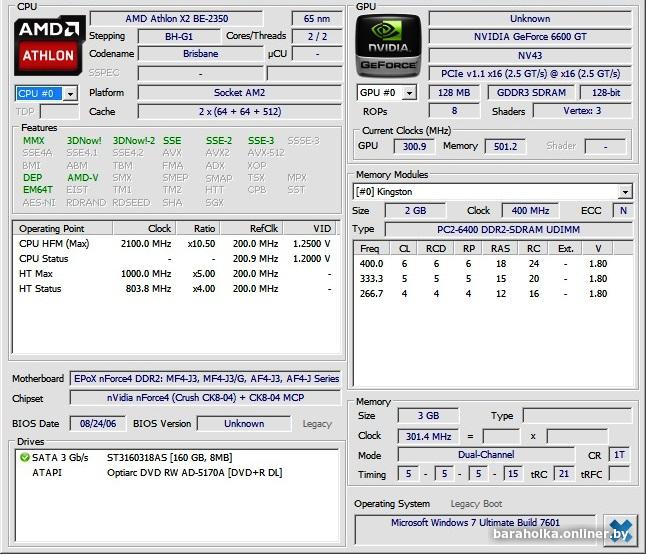This screenshot has width=649, height=555.
Task: Click the NV43 GPU codename field
Action: click(x=530, y=55)
